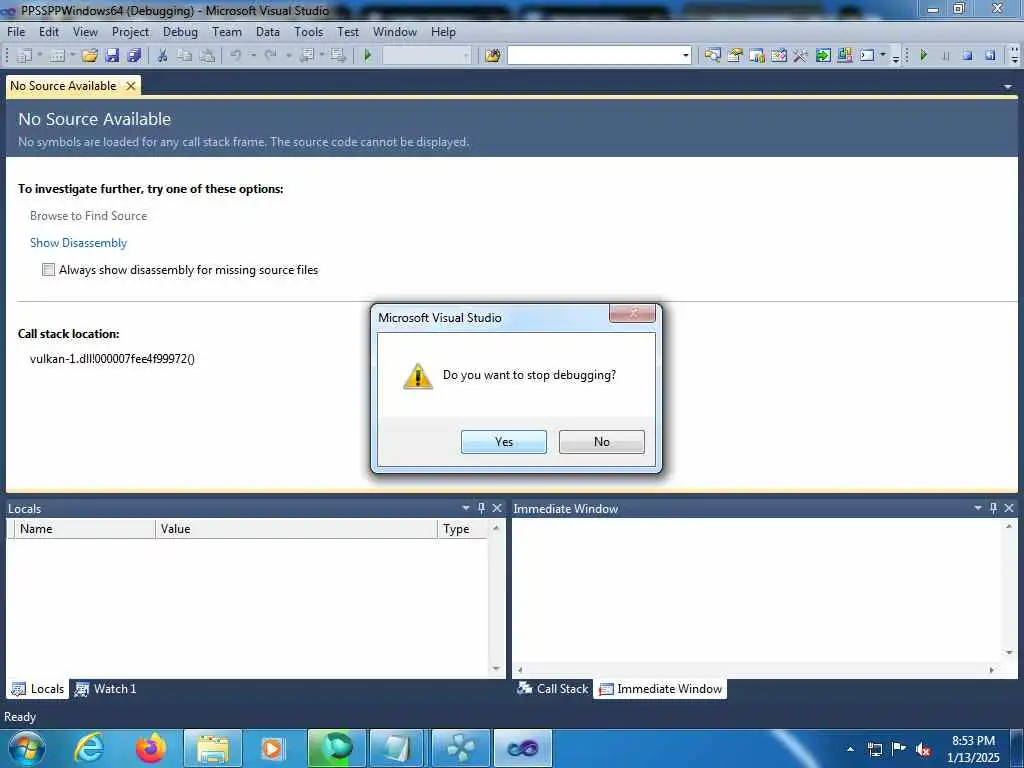Click the Restart debugging icon
The image size is (1024, 768).
(x=990, y=56)
